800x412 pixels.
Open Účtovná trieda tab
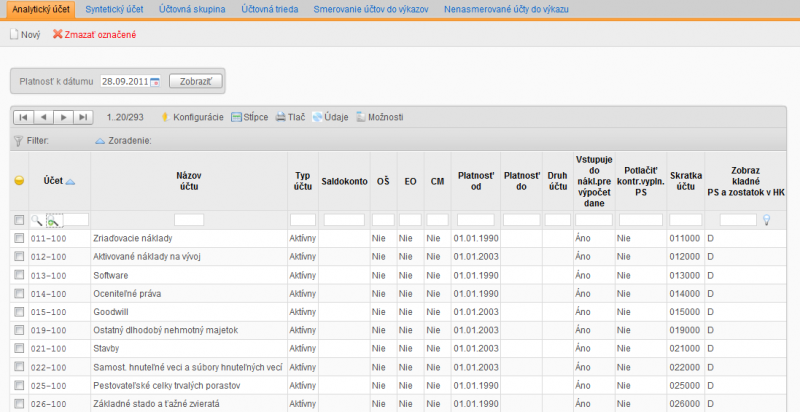tap(270, 9)
